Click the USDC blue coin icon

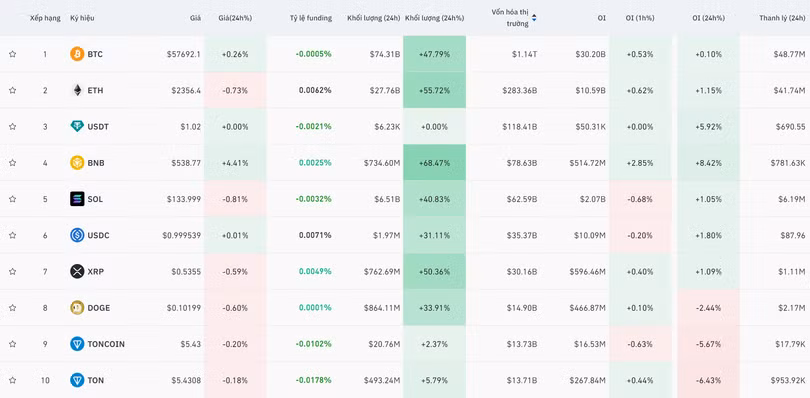click(77, 235)
